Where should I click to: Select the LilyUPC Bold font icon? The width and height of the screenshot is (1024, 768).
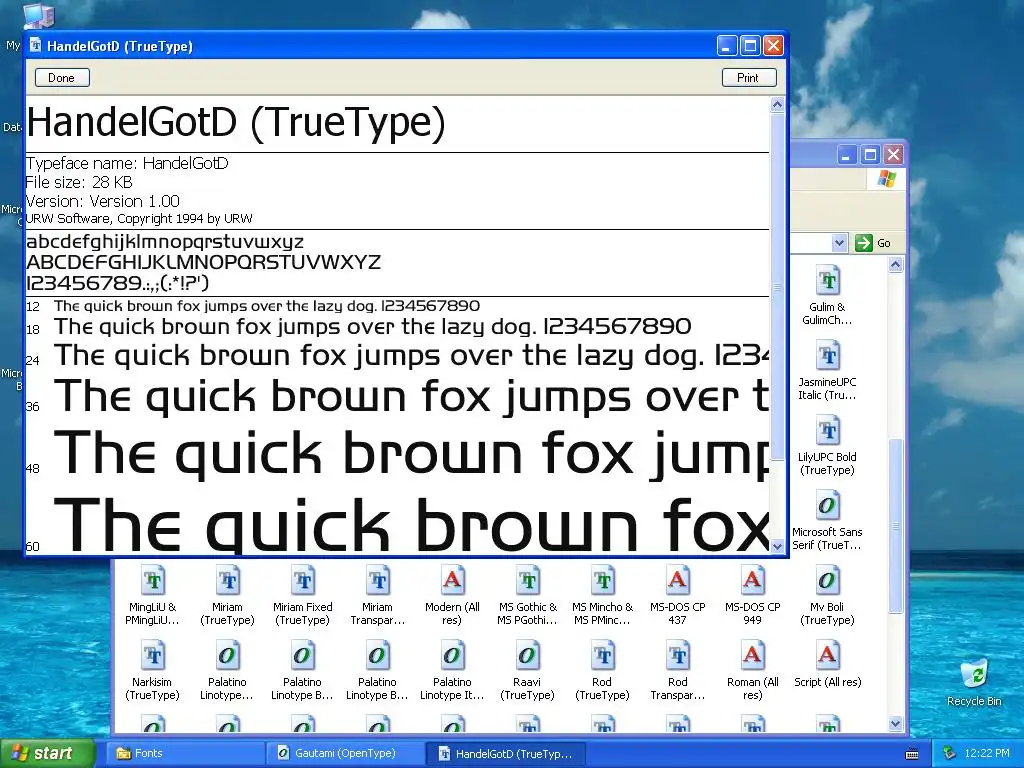click(827, 432)
